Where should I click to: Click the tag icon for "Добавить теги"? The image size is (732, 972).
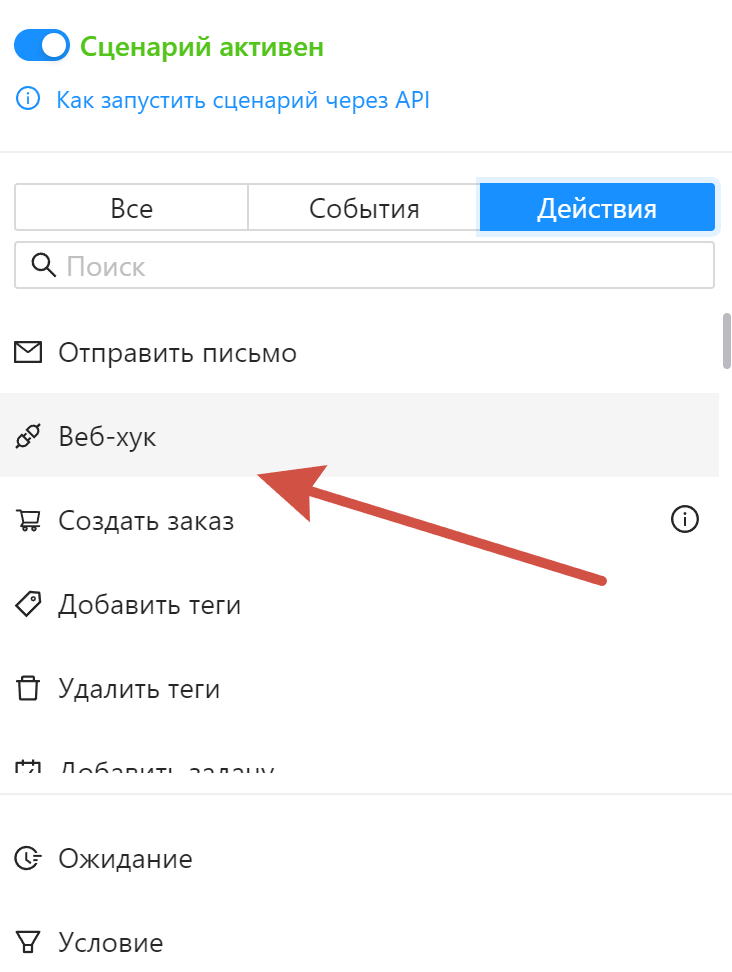tap(28, 604)
